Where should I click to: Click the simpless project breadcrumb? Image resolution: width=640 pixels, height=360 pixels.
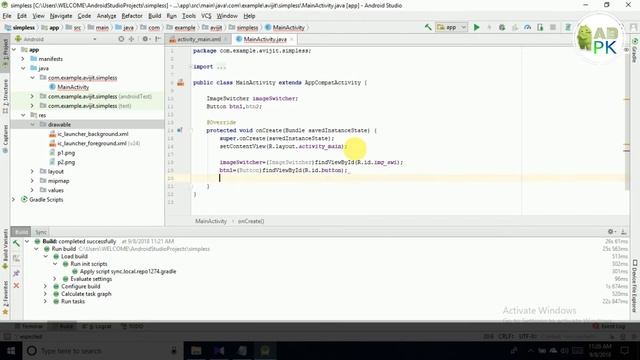coord(20,28)
